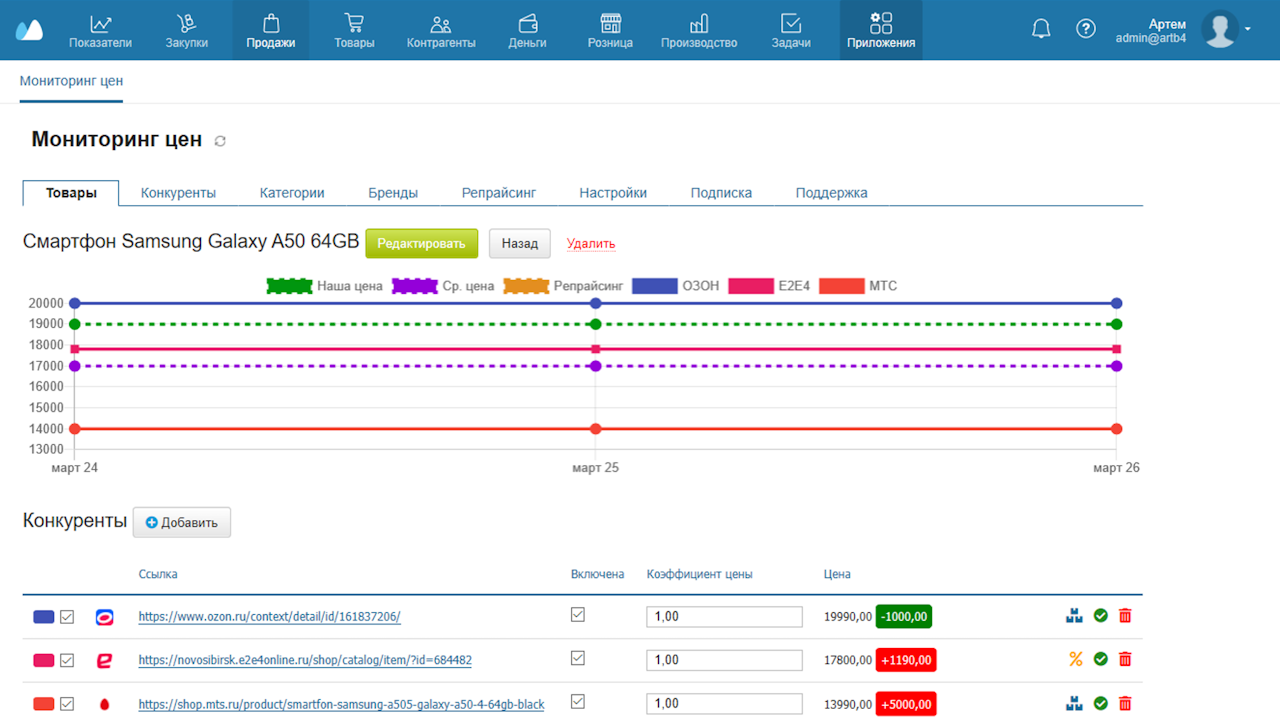1280x720 pixels.
Task: Click the green checkmark icon in MTS row
Action: (1101, 703)
